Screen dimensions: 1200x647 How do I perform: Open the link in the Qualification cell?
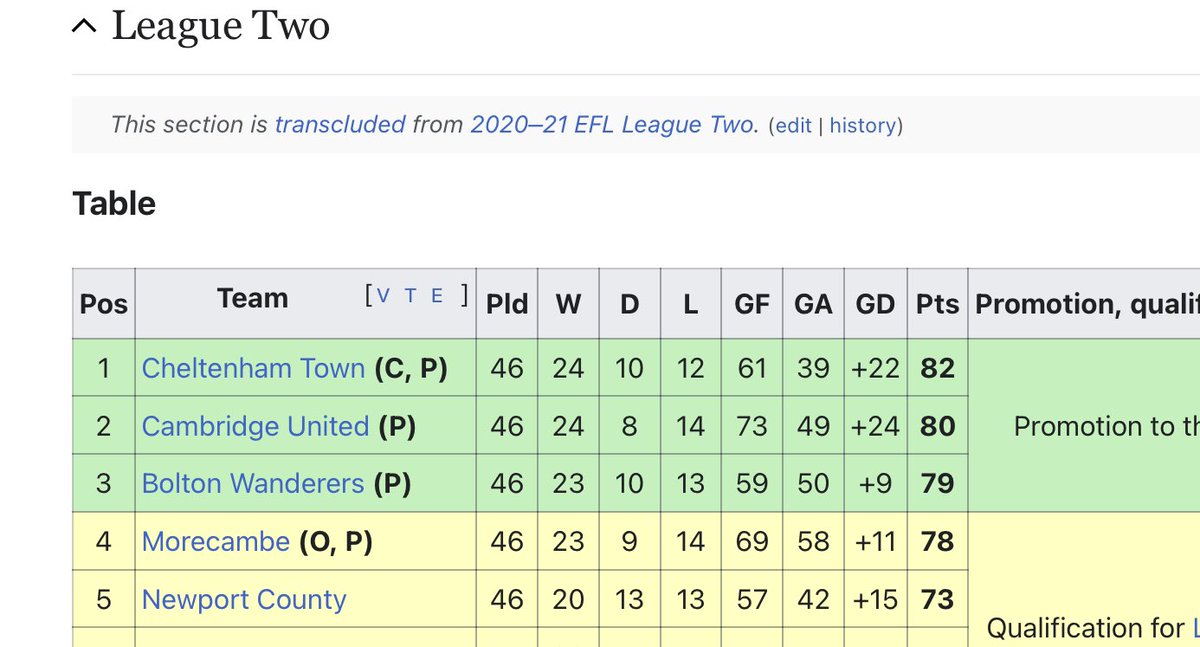pos(1195,628)
